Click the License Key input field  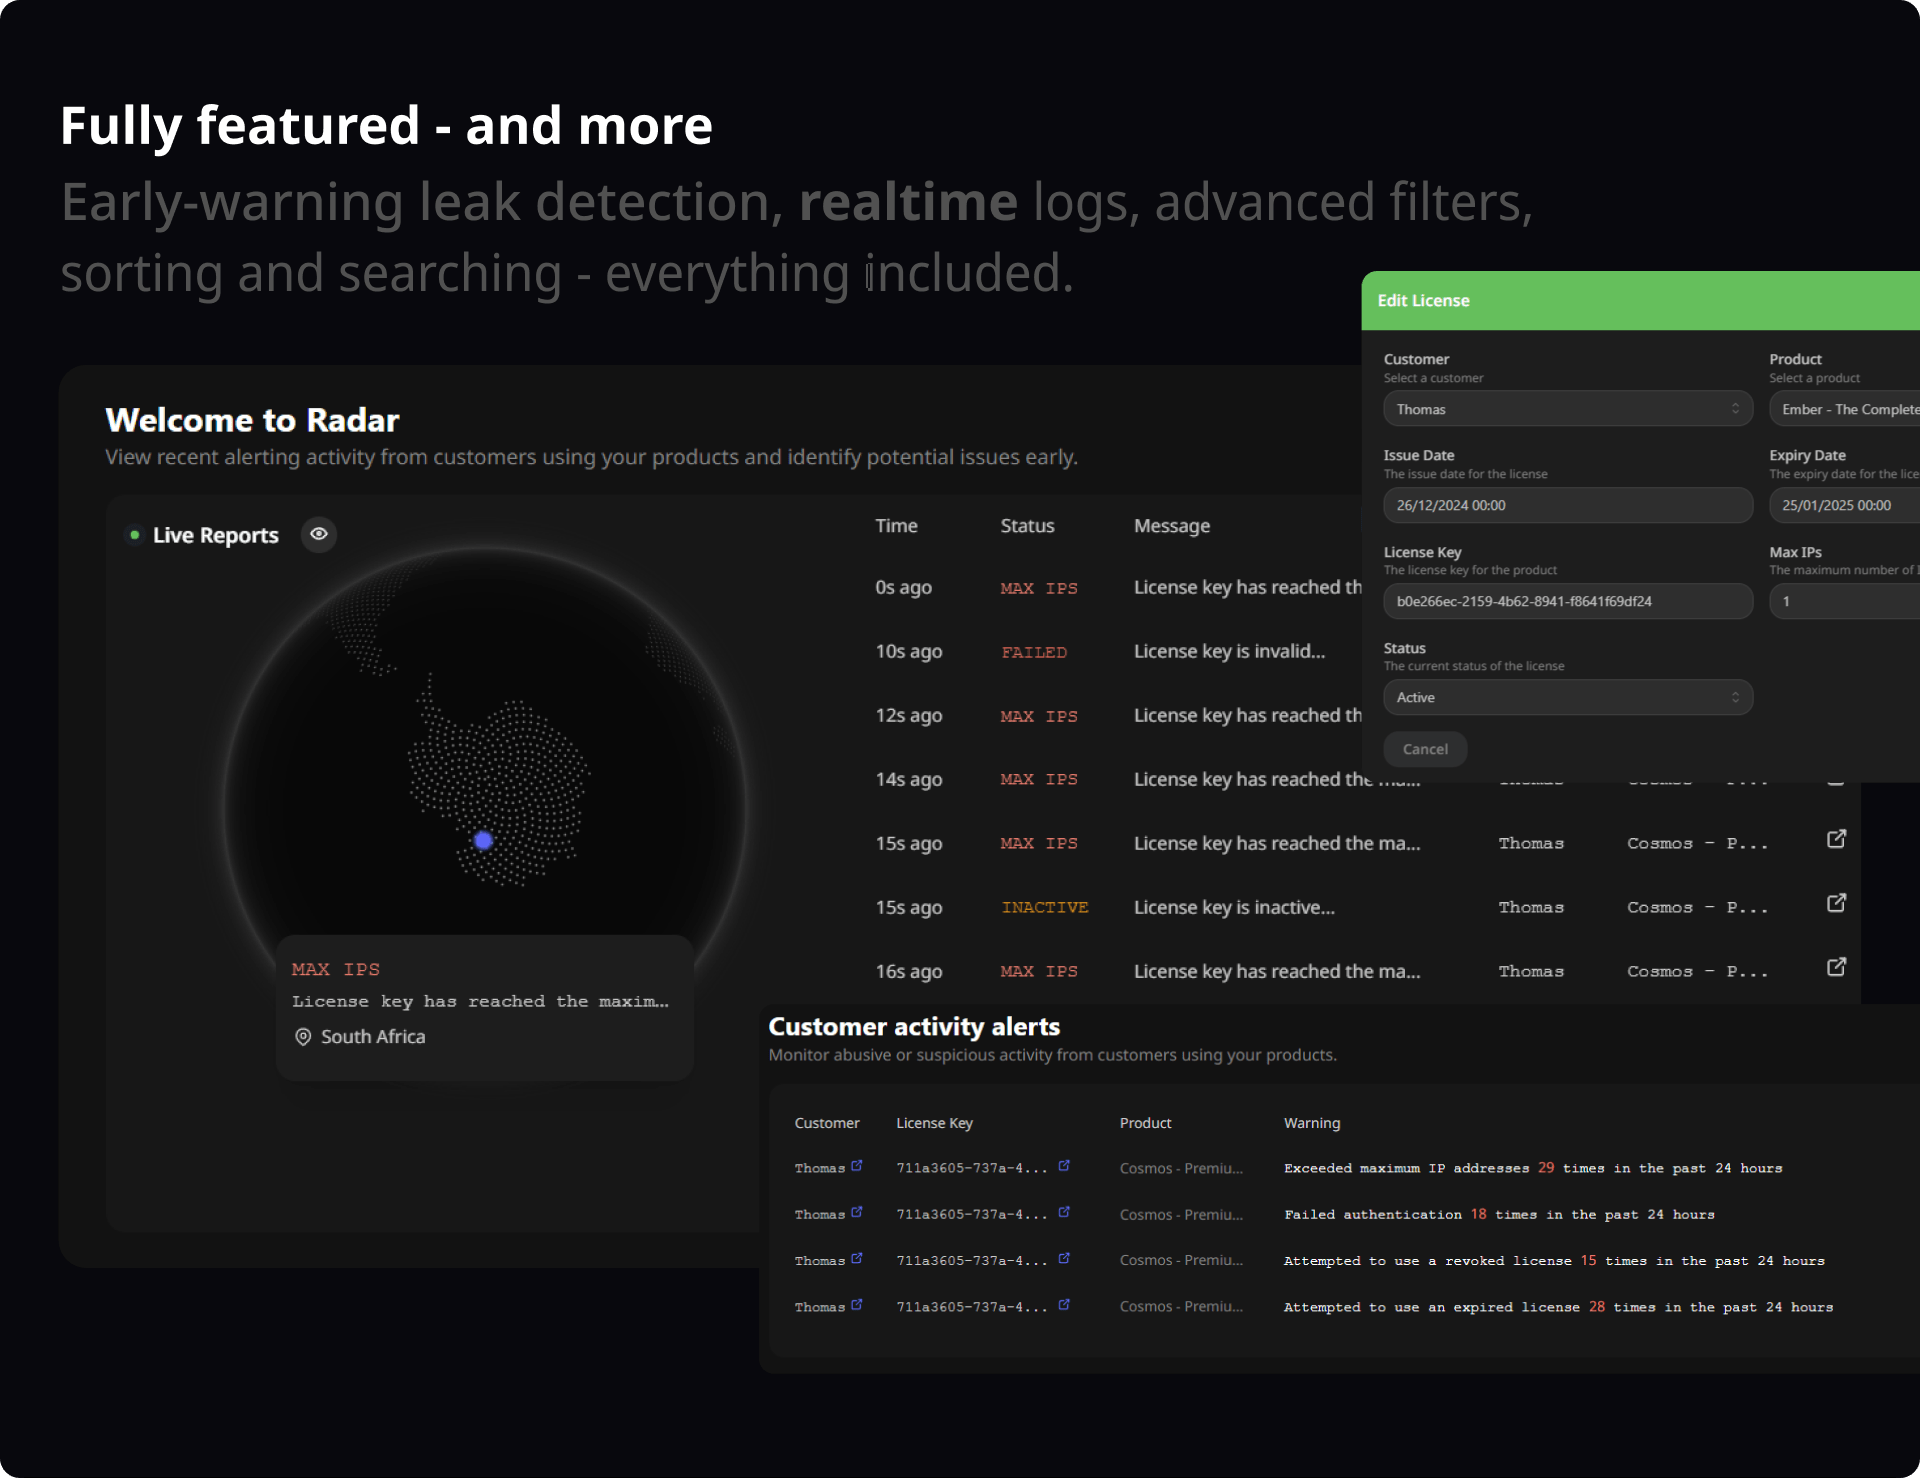point(1567,601)
